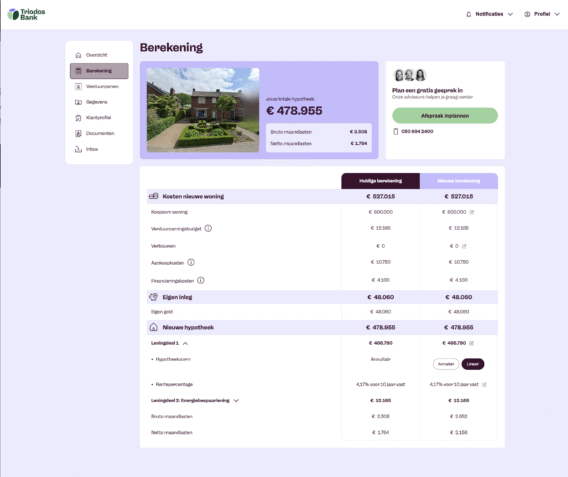
Task: Edit the Leningdeel 1 amount
Action: coord(471,343)
